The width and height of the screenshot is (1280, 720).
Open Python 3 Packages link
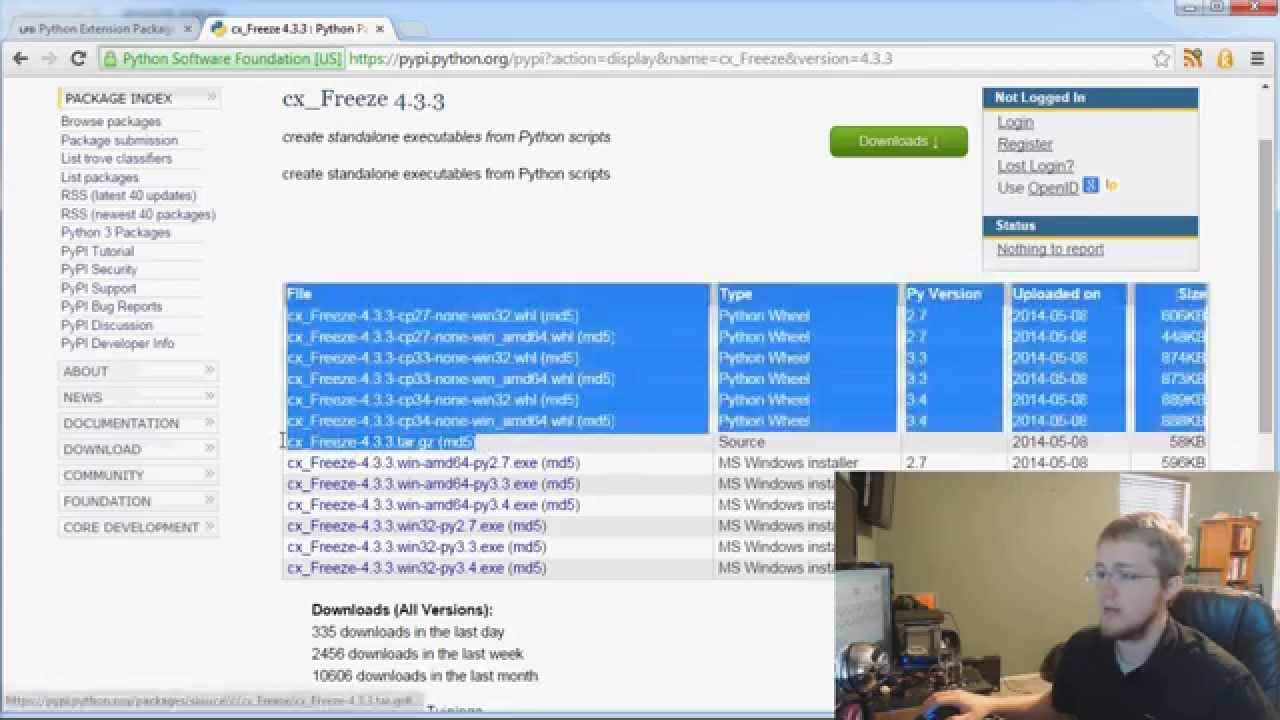coord(116,232)
